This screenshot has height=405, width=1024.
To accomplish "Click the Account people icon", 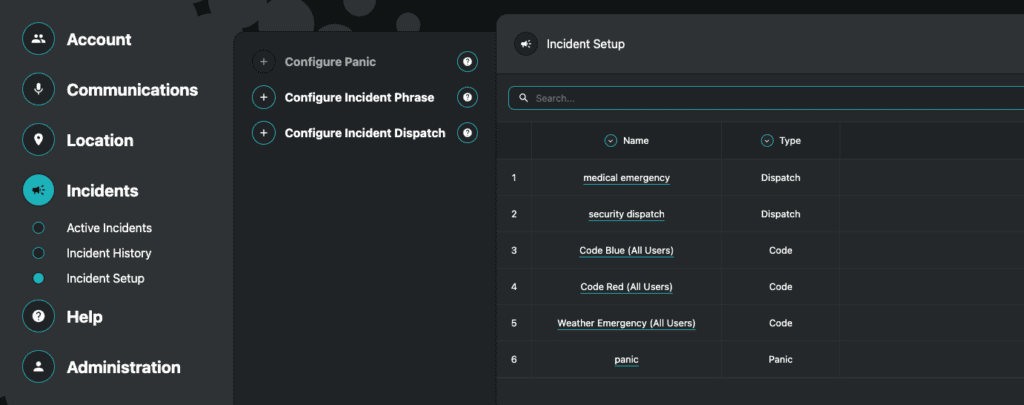I will pyautogui.click(x=38, y=40).
